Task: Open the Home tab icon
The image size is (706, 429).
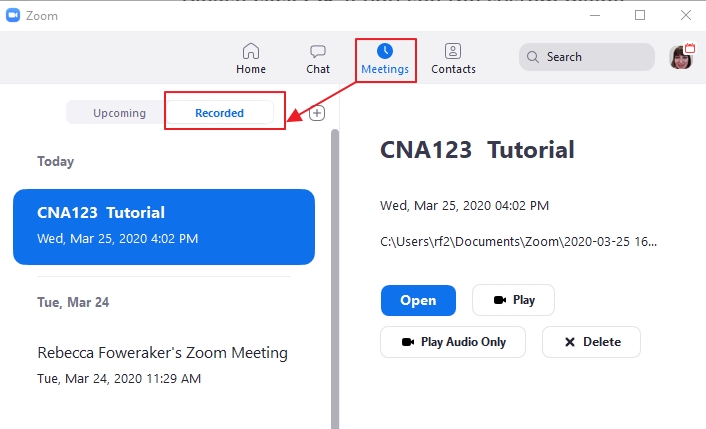Action: tap(251, 51)
